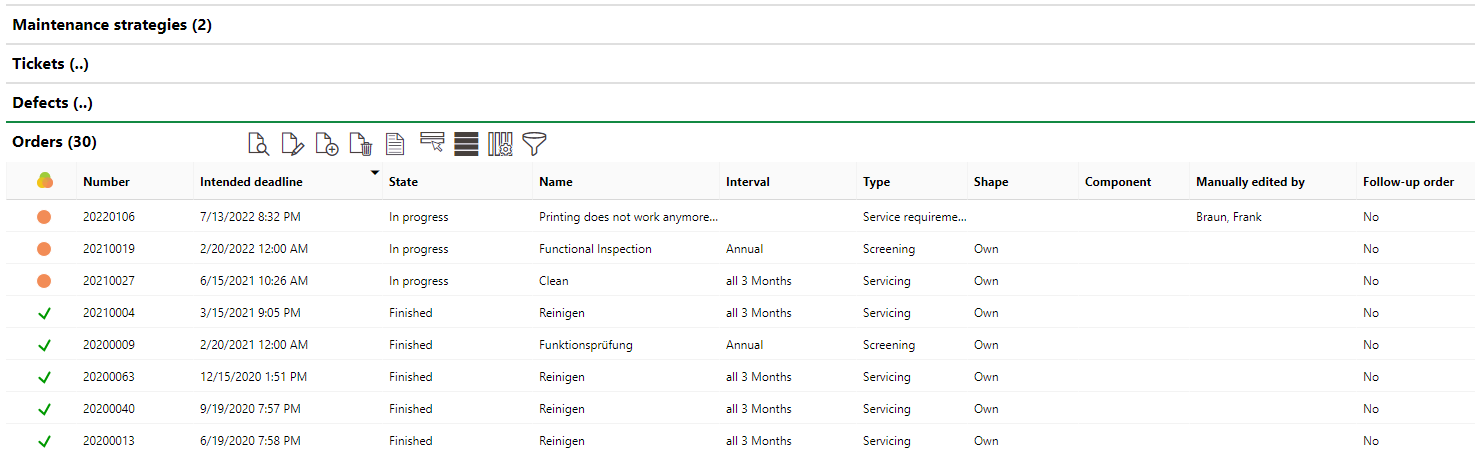Sort by the State column header
The image size is (1475, 455).
(403, 182)
